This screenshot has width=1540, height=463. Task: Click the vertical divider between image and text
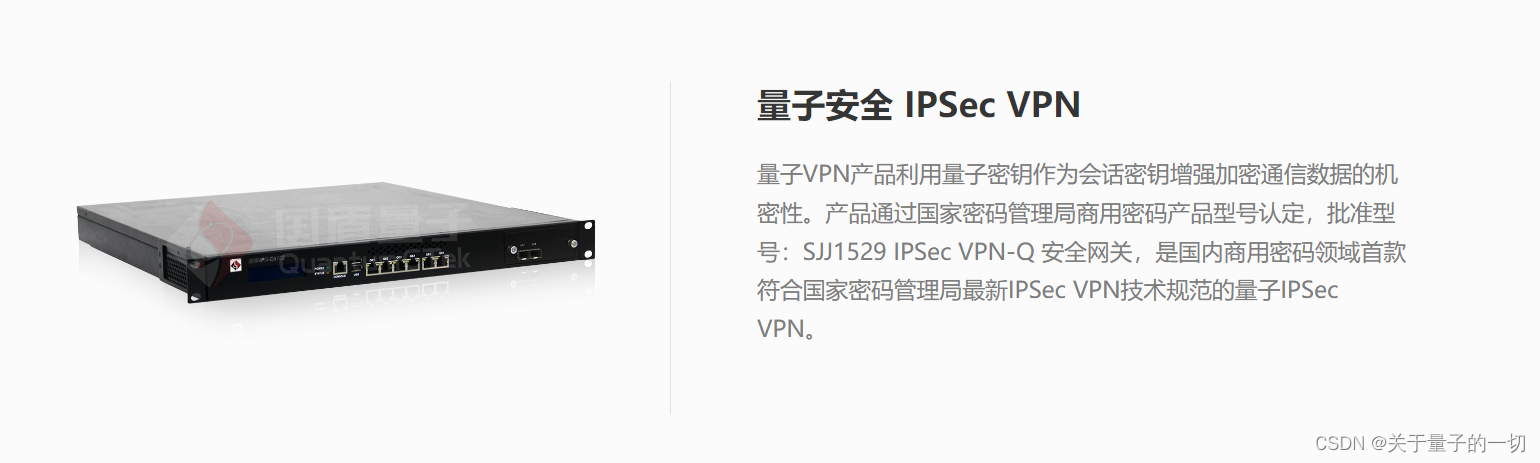click(670, 247)
